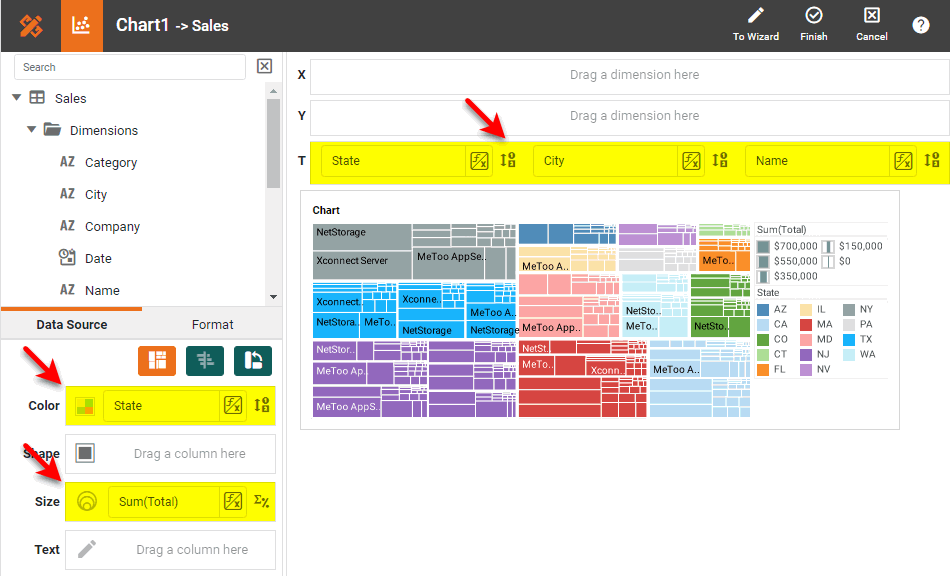Image resolution: width=950 pixels, height=576 pixels.
Task: Click the Shape field square icon
Action: click(x=86, y=454)
